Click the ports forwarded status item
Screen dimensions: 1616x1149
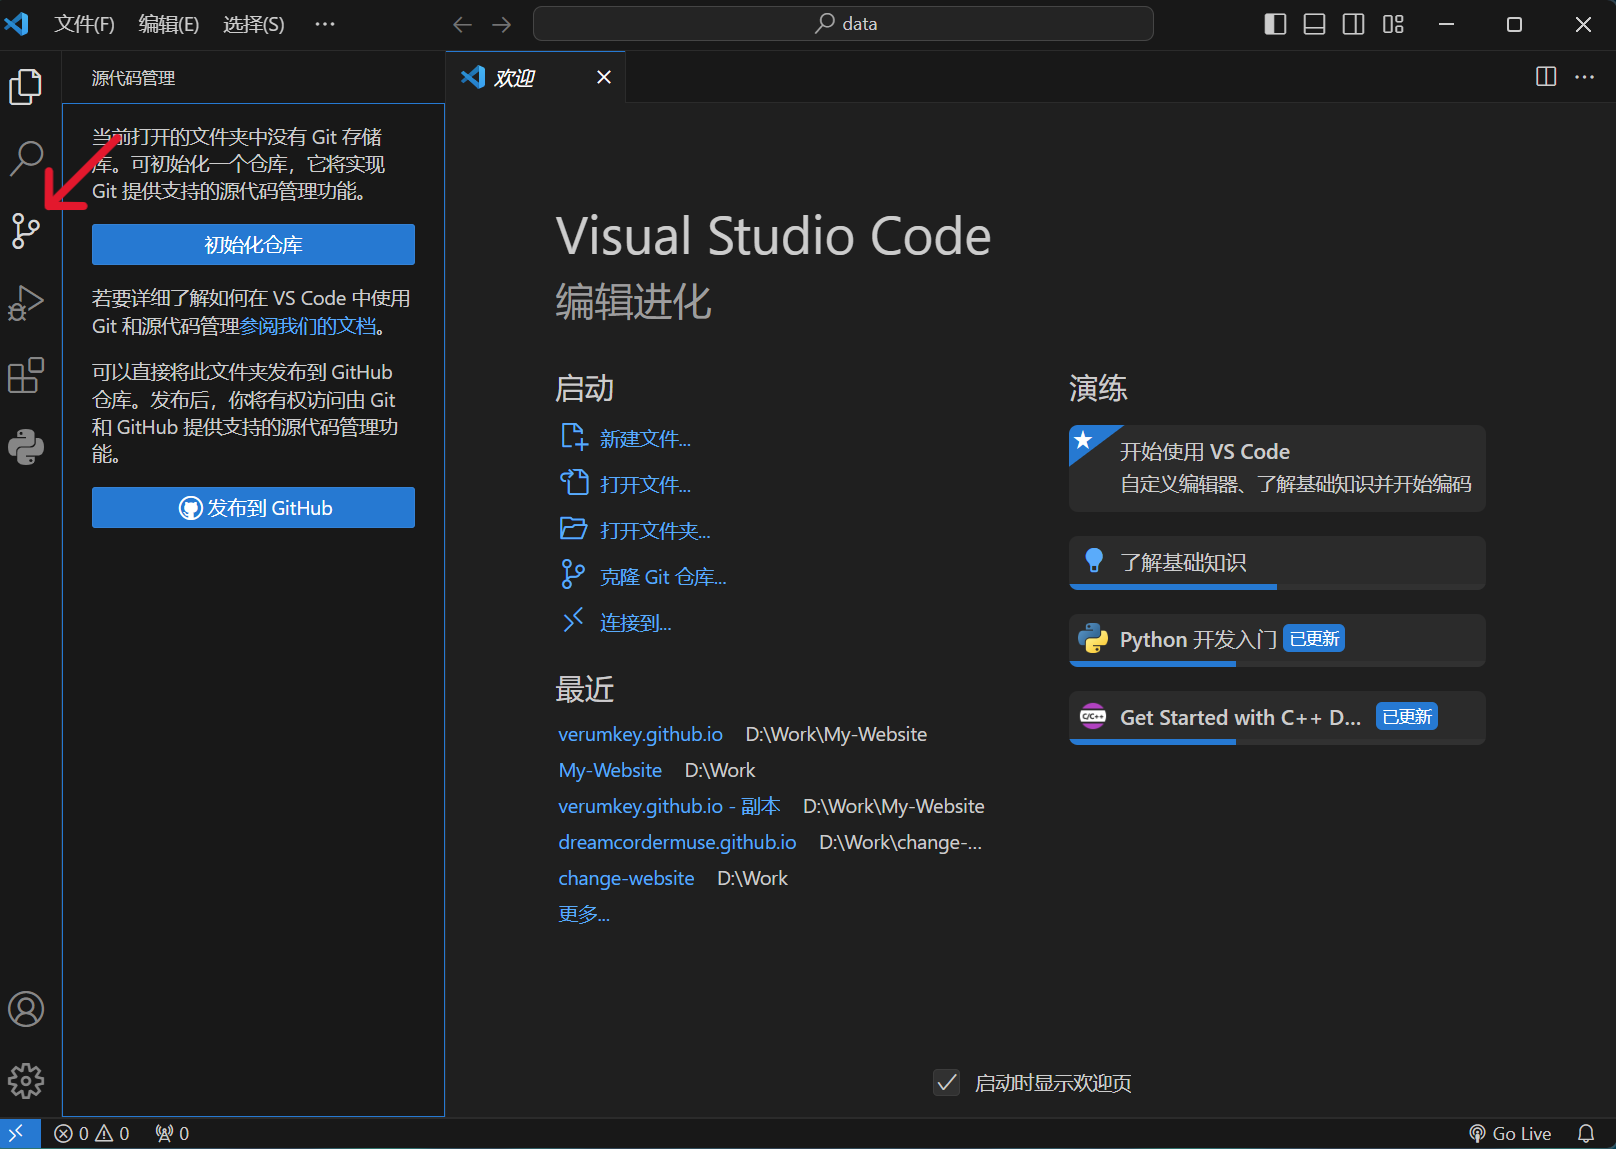[172, 1133]
